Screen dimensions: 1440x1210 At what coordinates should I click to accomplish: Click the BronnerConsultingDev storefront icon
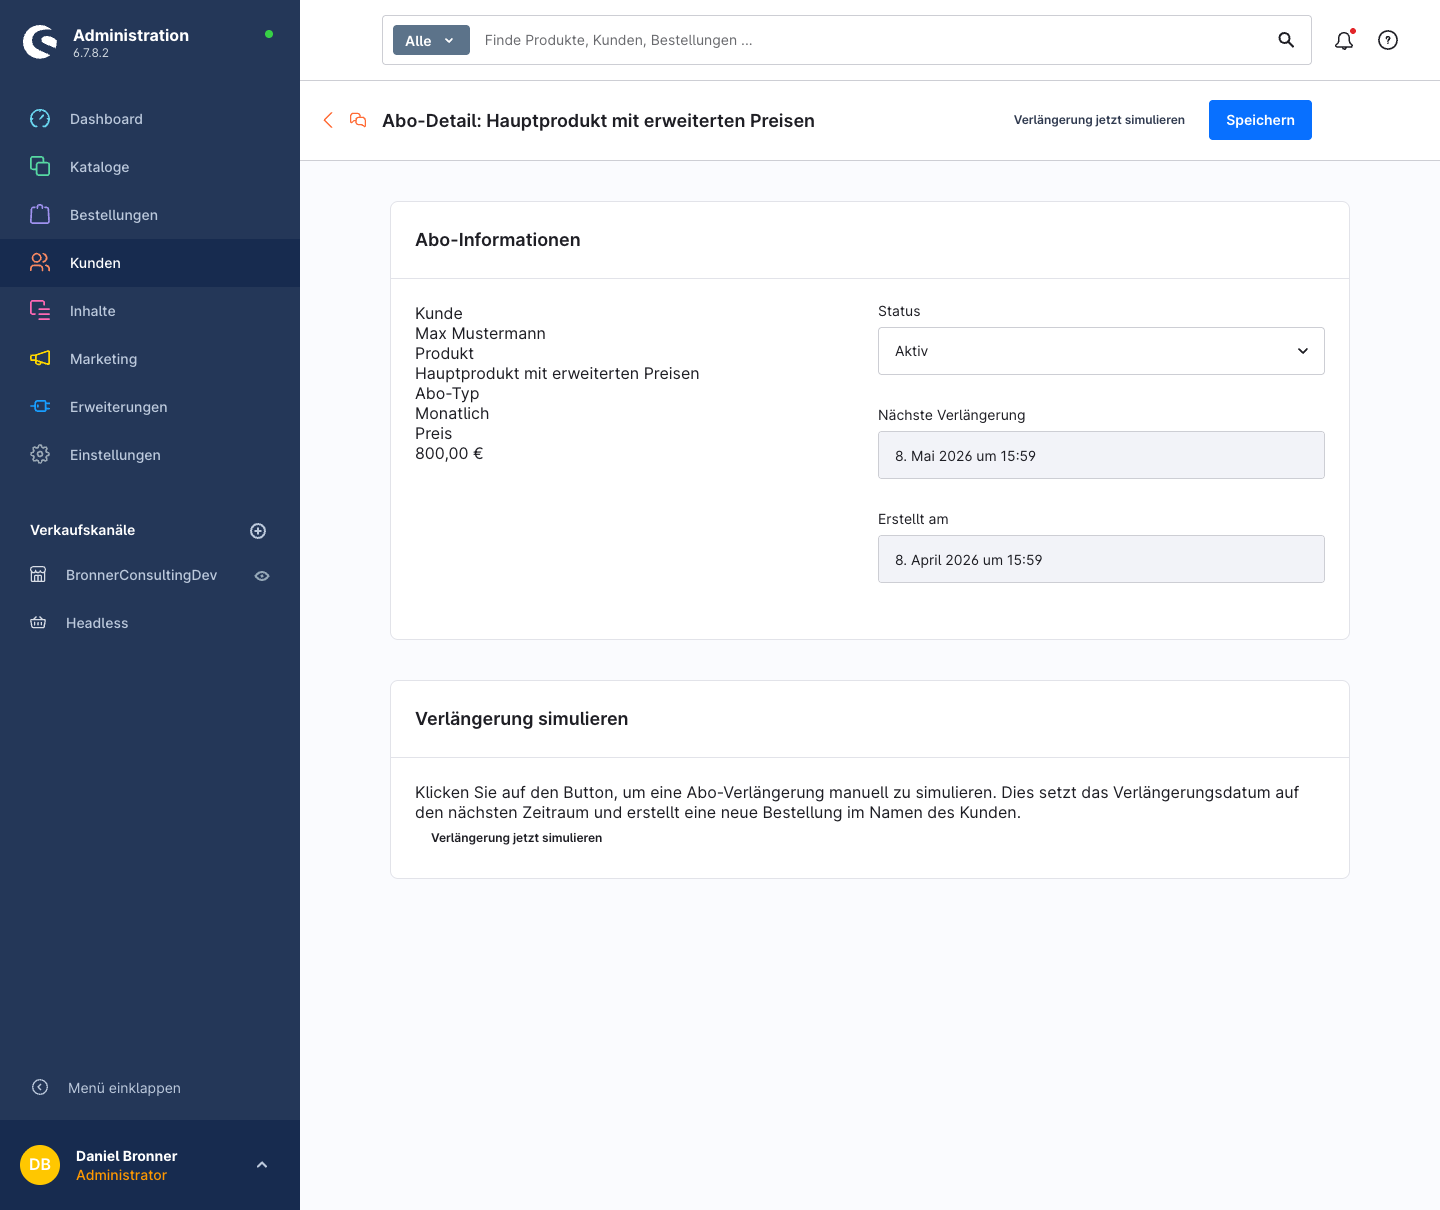pos(38,575)
